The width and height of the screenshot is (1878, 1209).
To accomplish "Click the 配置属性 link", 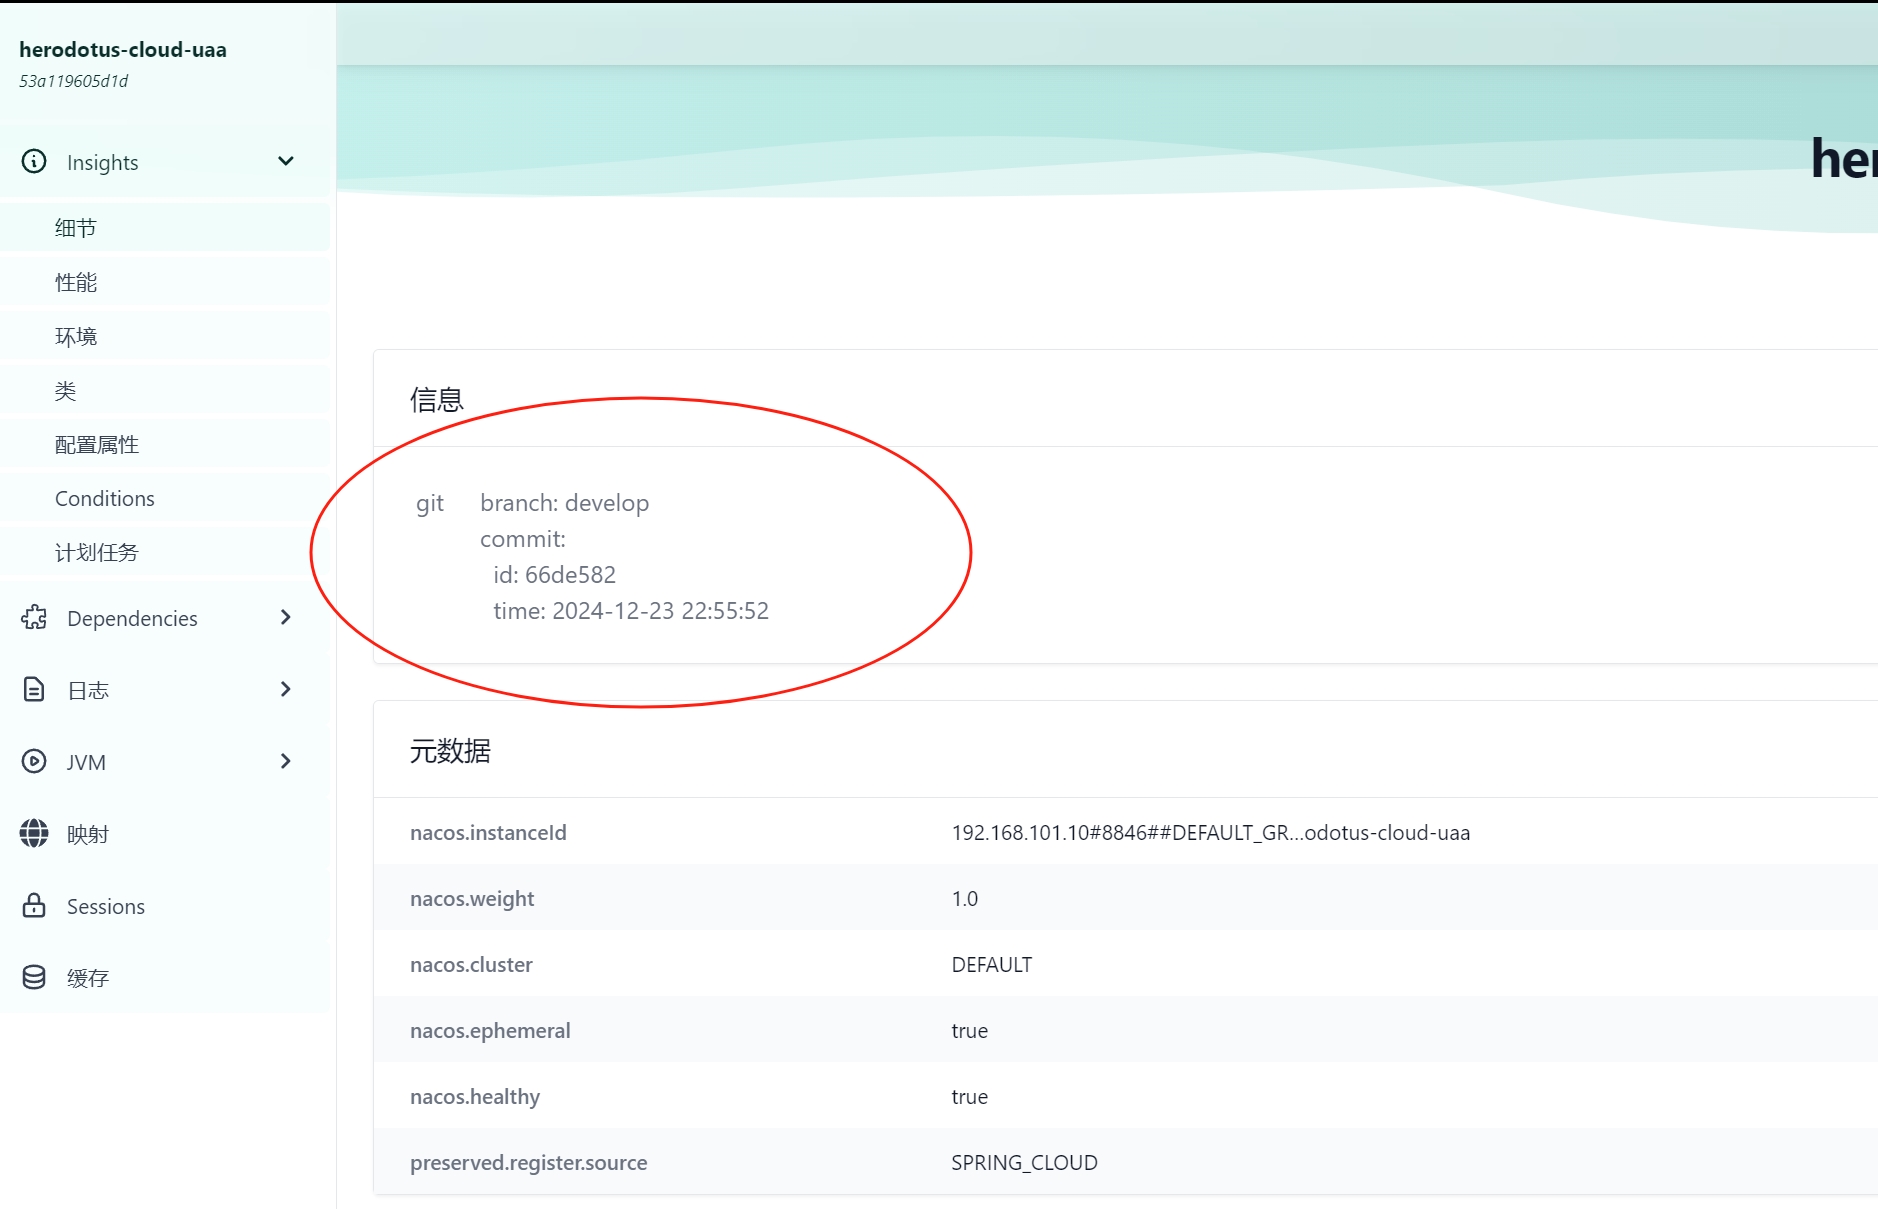I will [x=97, y=443].
